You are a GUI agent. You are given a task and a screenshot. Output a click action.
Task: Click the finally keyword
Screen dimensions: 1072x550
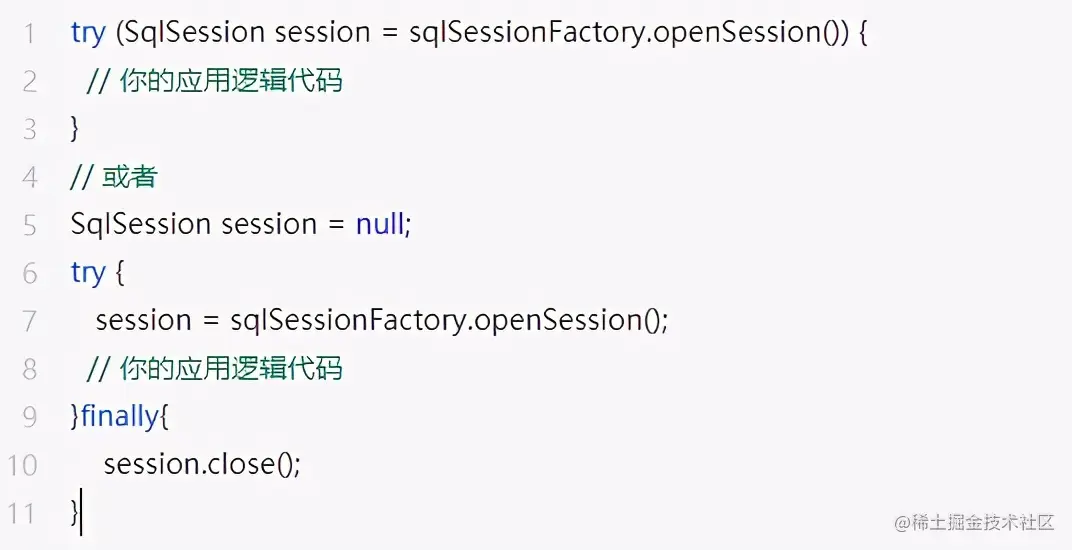pyautogui.click(x=119, y=416)
